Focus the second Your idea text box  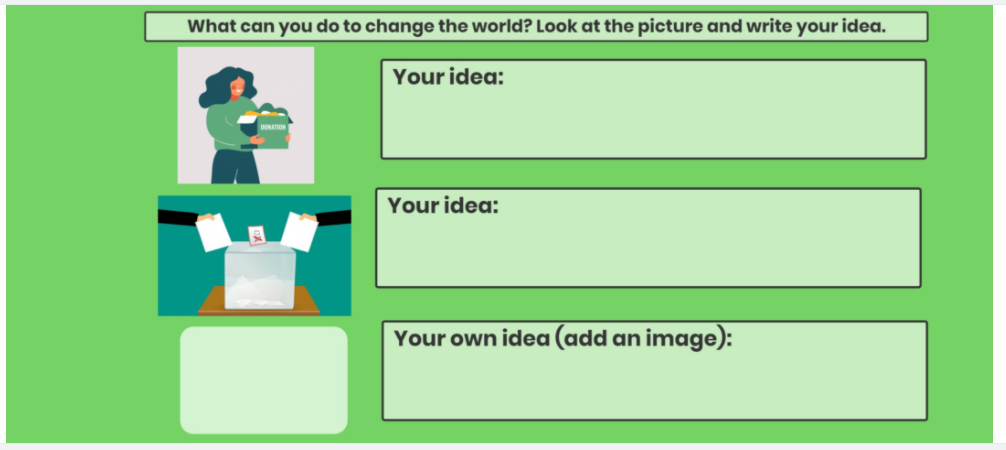pos(648,250)
